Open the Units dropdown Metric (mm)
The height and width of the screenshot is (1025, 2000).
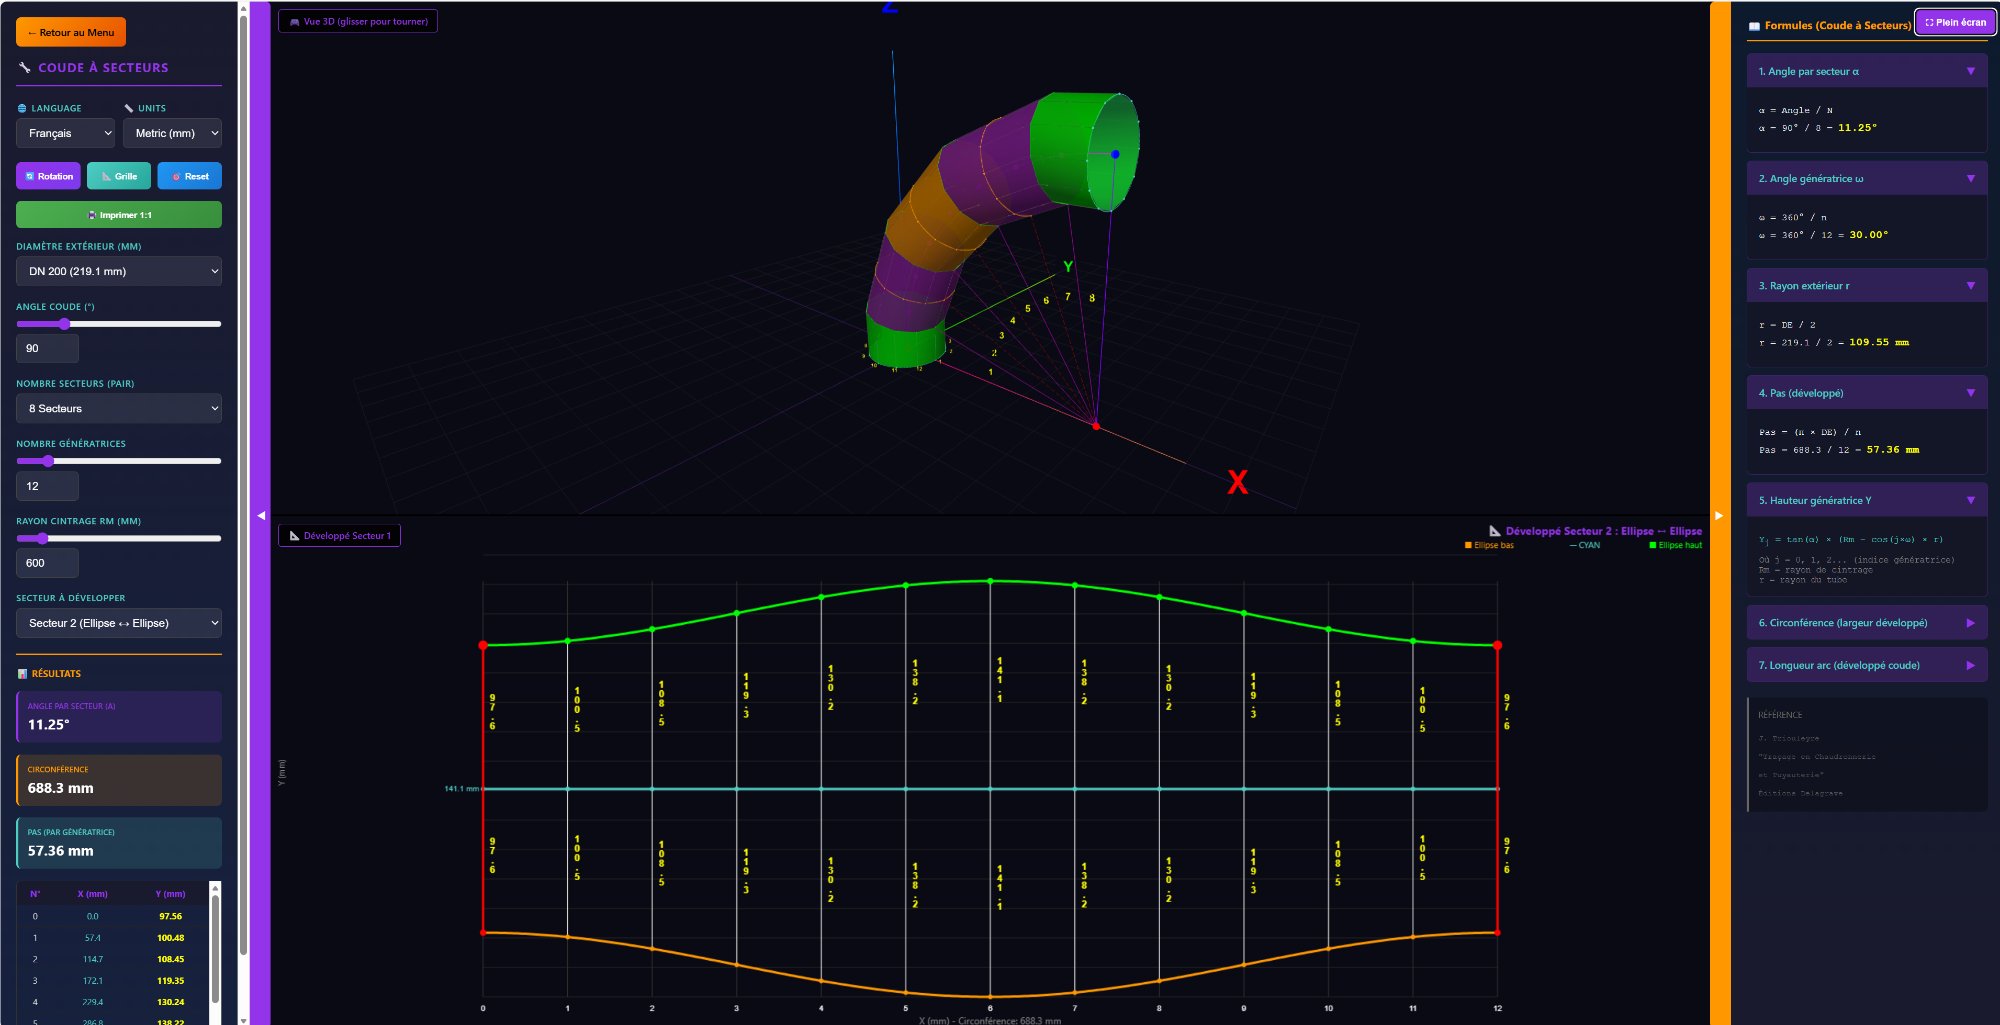click(172, 133)
